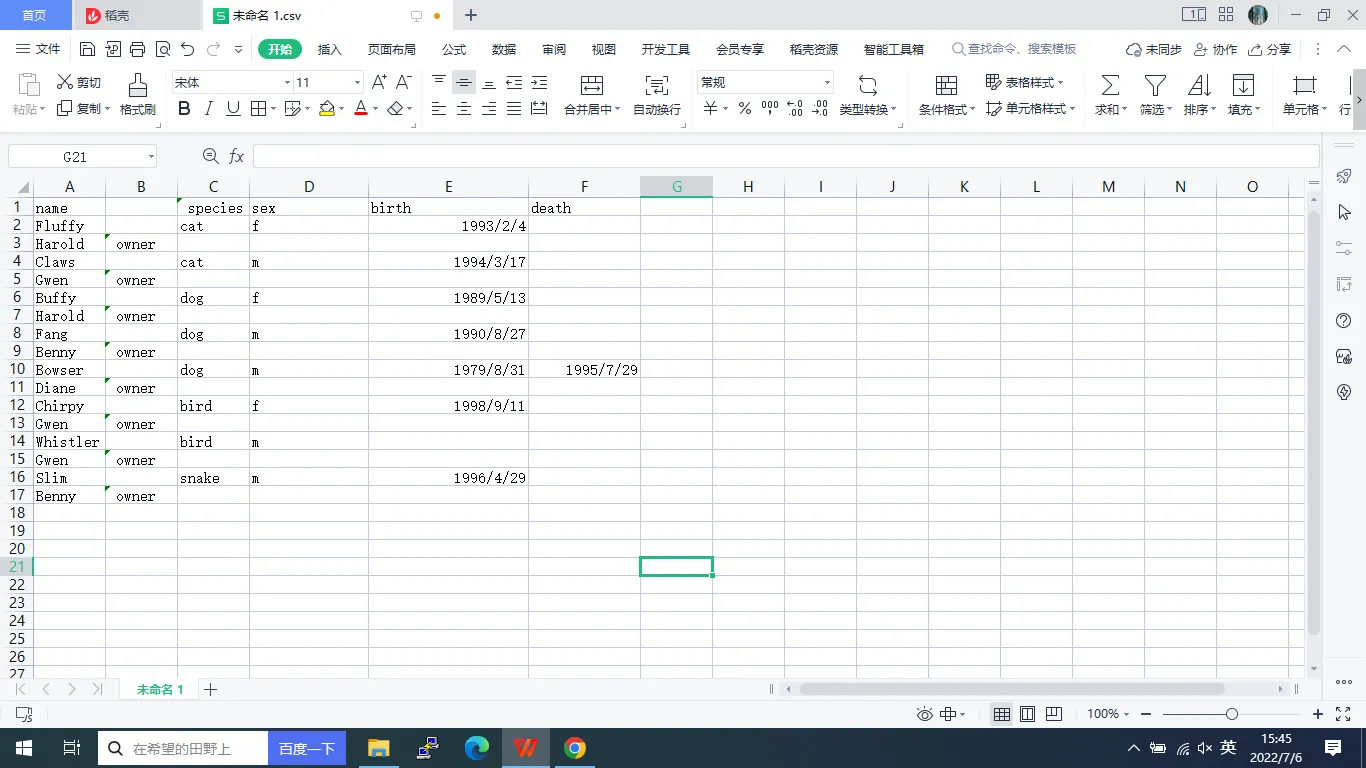Click the increase indent icon
Viewport: 1366px width, 768px height.
pyautogui.click(x=539, y=82)
